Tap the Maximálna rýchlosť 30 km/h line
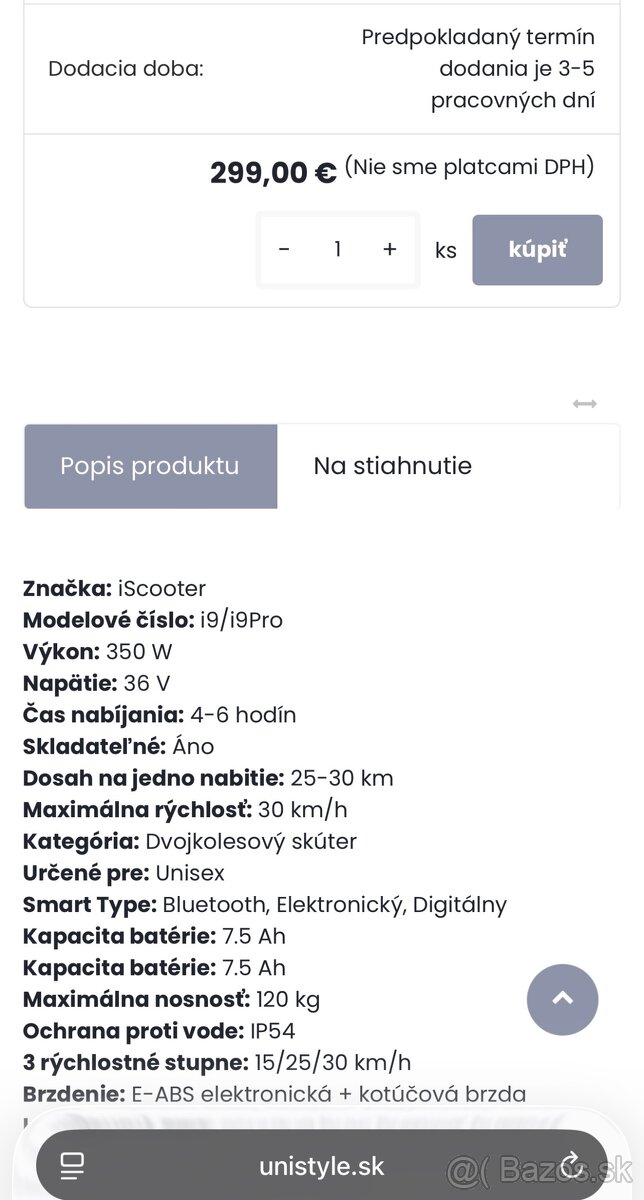The width and height of the screenshot is (644, 1200). (x=185, y=809)
